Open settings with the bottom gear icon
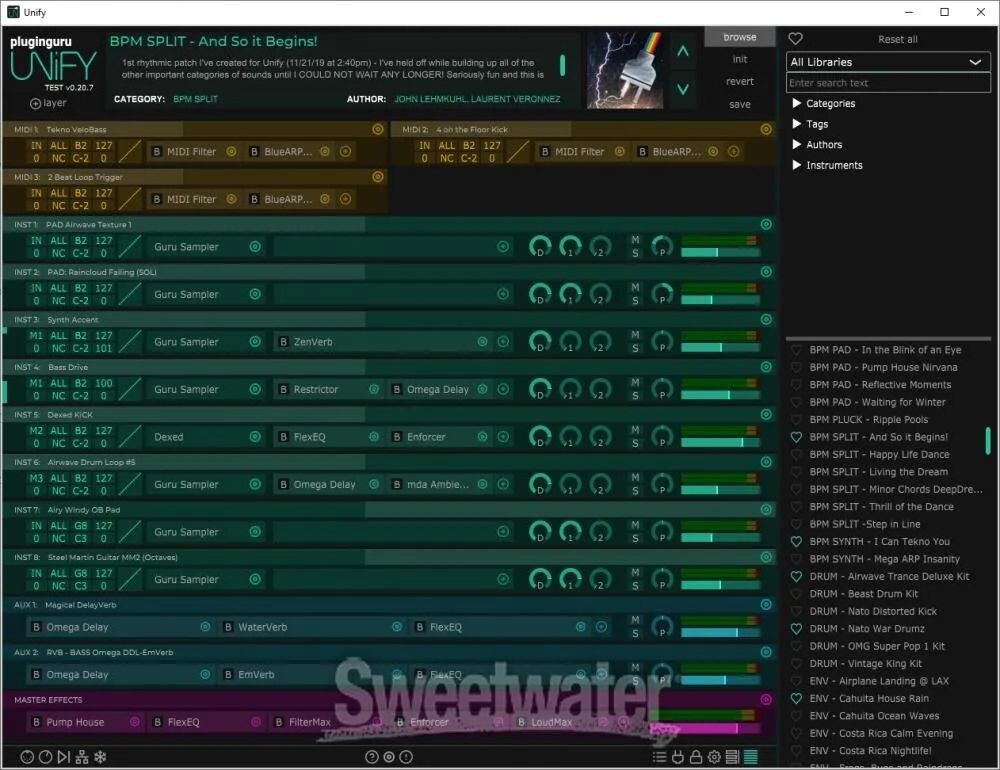The image size is (1000, 770). (x=714, y=757)
